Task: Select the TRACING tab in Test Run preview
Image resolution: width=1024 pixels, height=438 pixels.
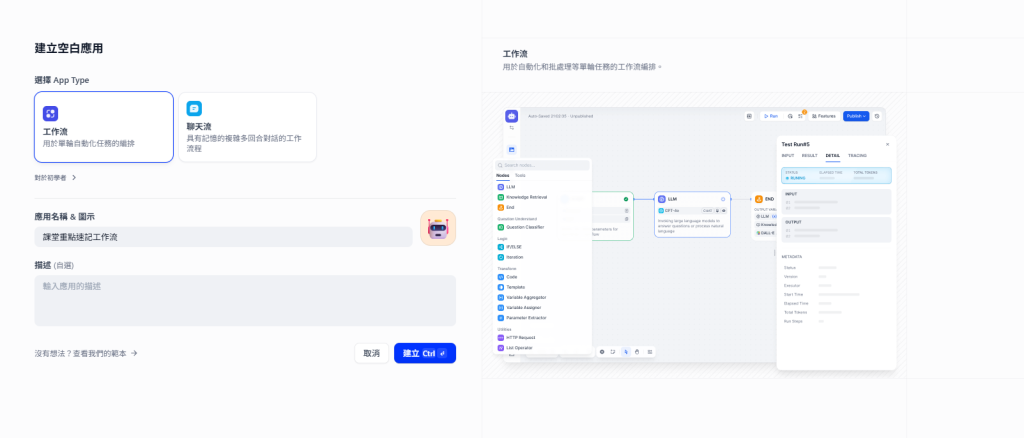Action: 857,155
